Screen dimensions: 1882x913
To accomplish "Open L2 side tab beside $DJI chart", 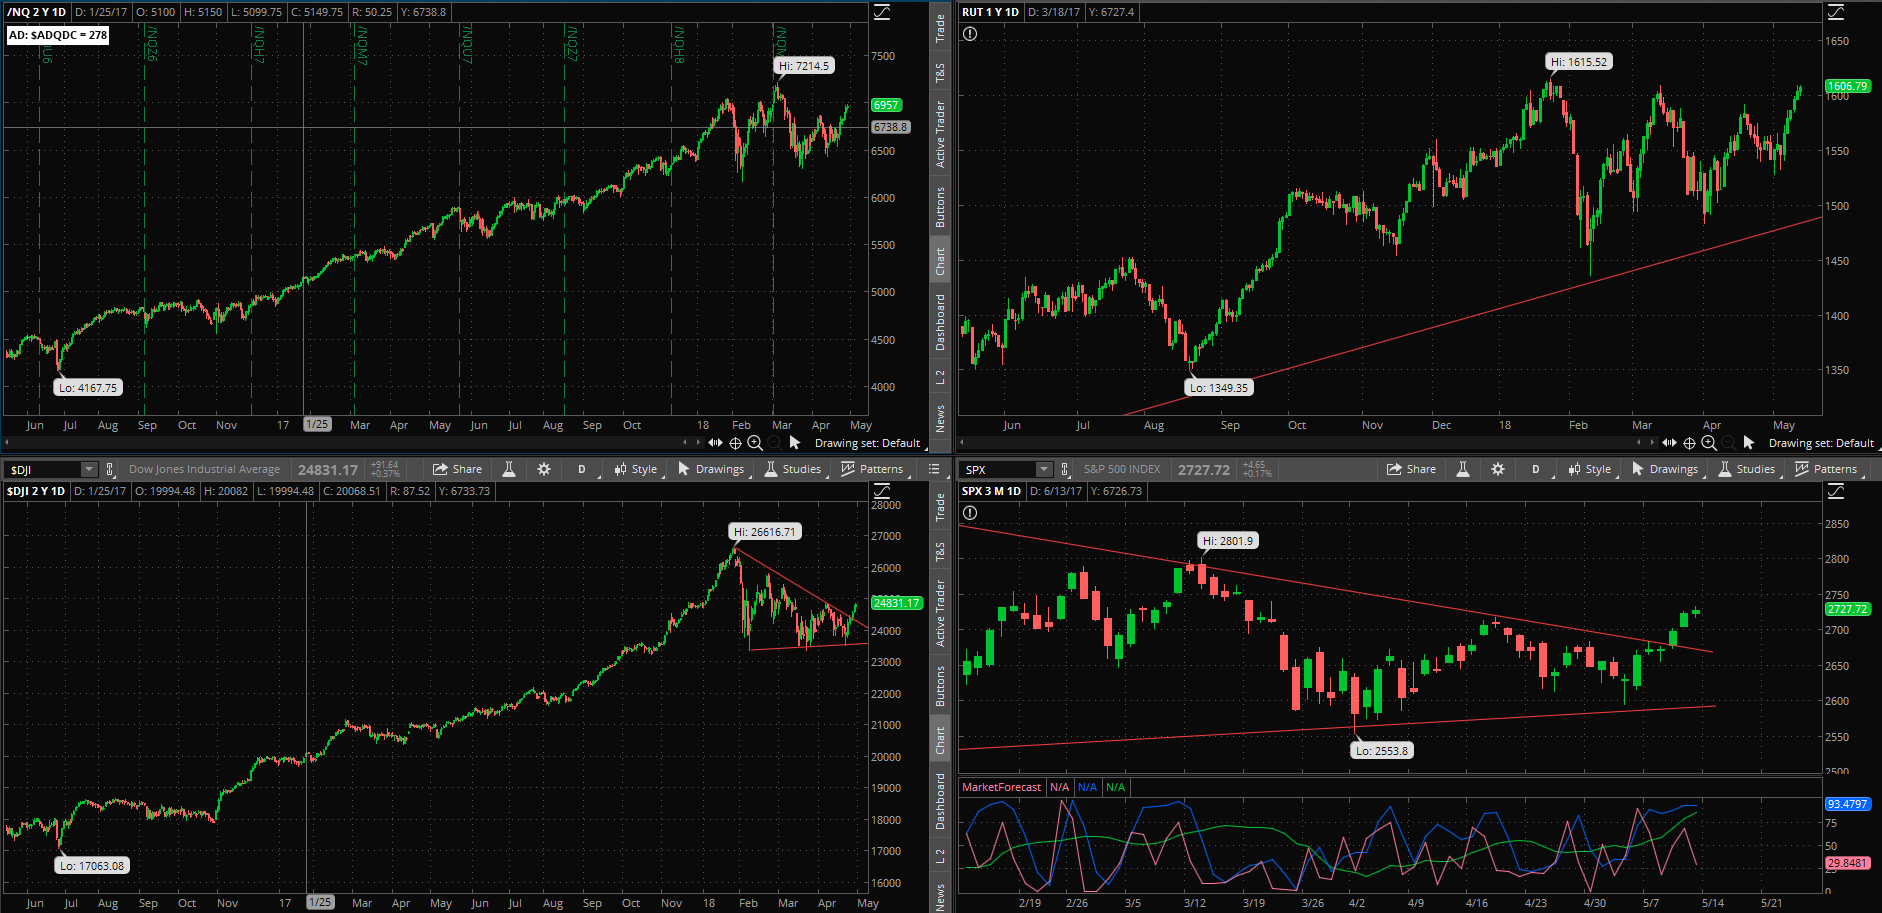I will (940, 856).
